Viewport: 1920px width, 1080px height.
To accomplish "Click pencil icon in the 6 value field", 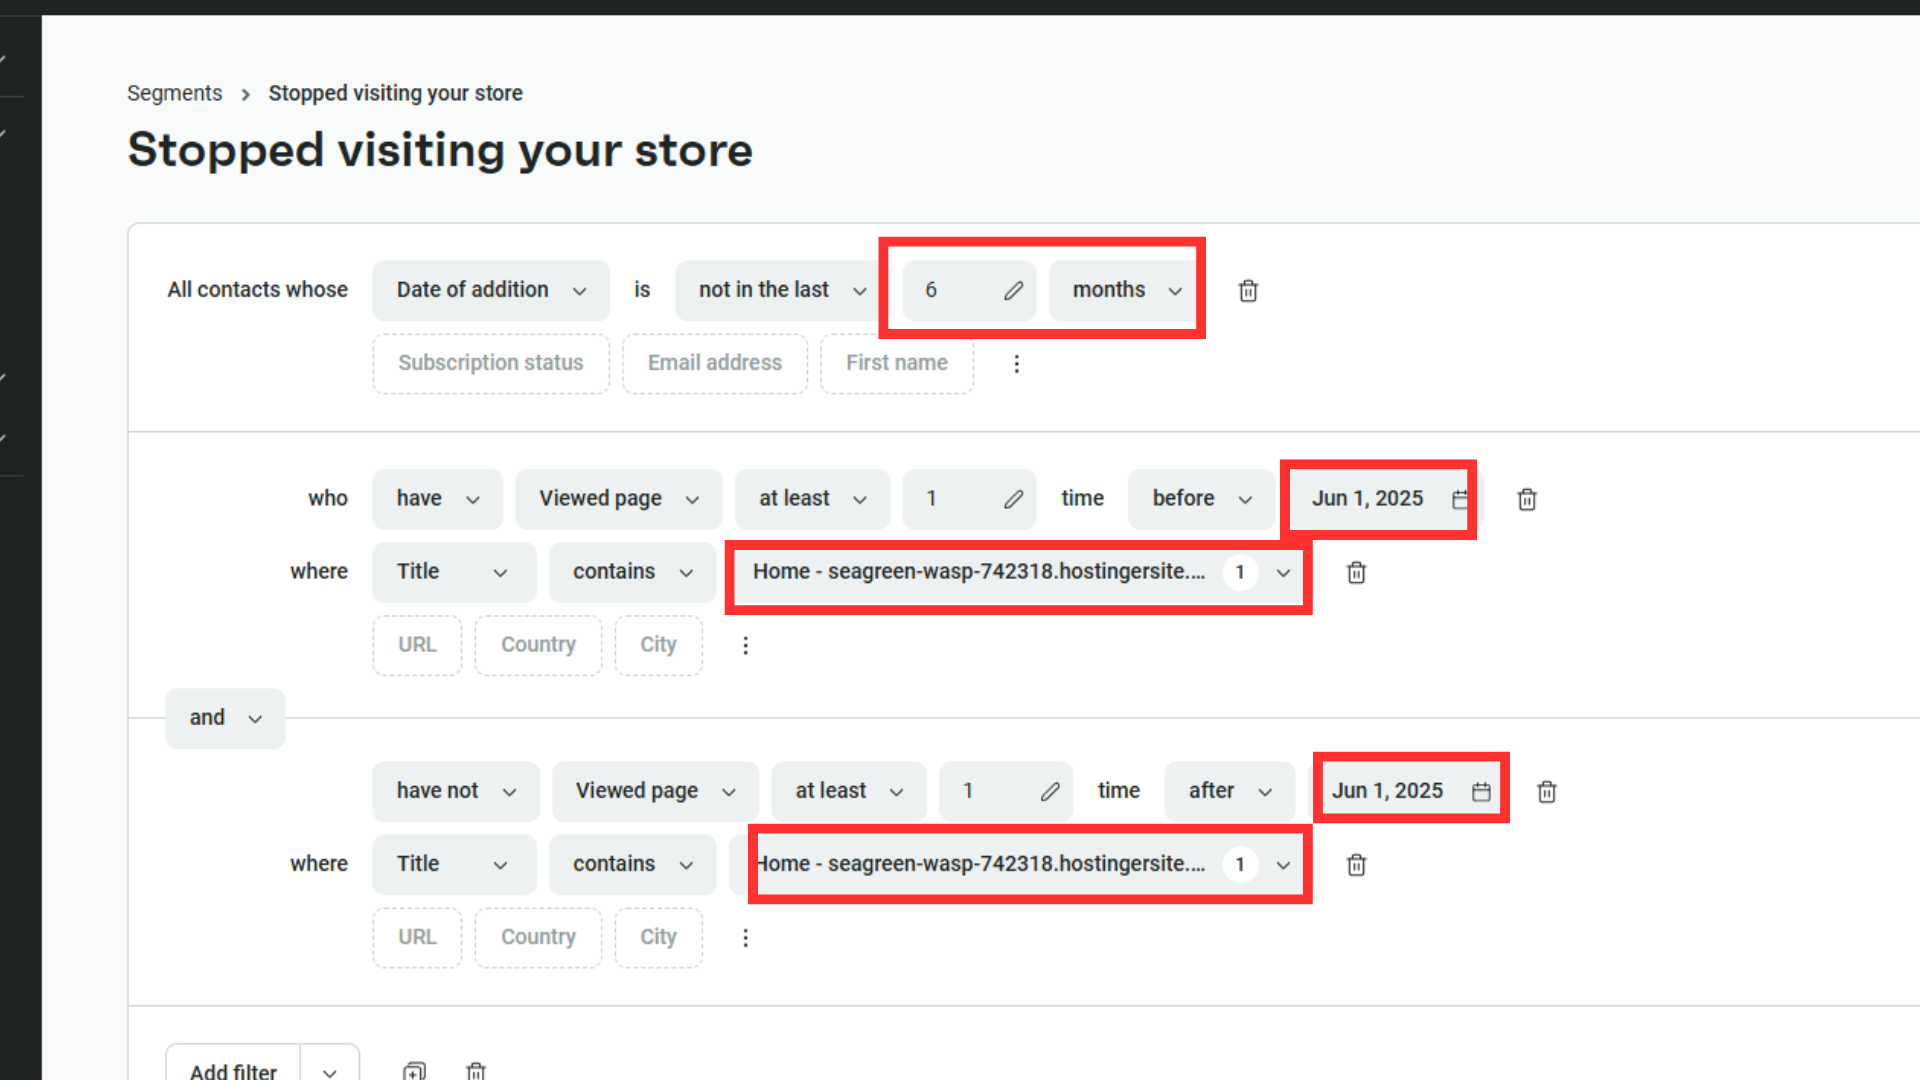I will pos(1013,291).
